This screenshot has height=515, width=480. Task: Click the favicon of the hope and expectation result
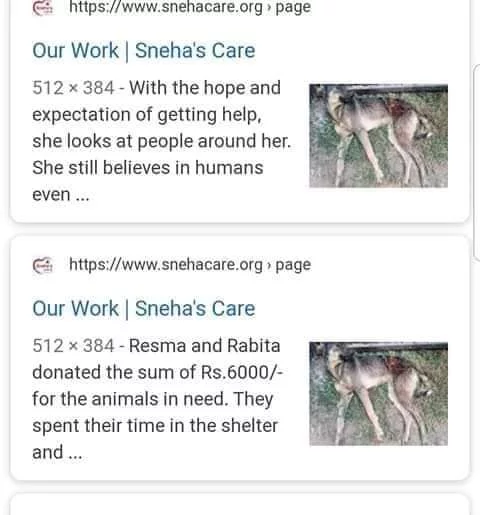pyautogui.click(x=43, y=7)
